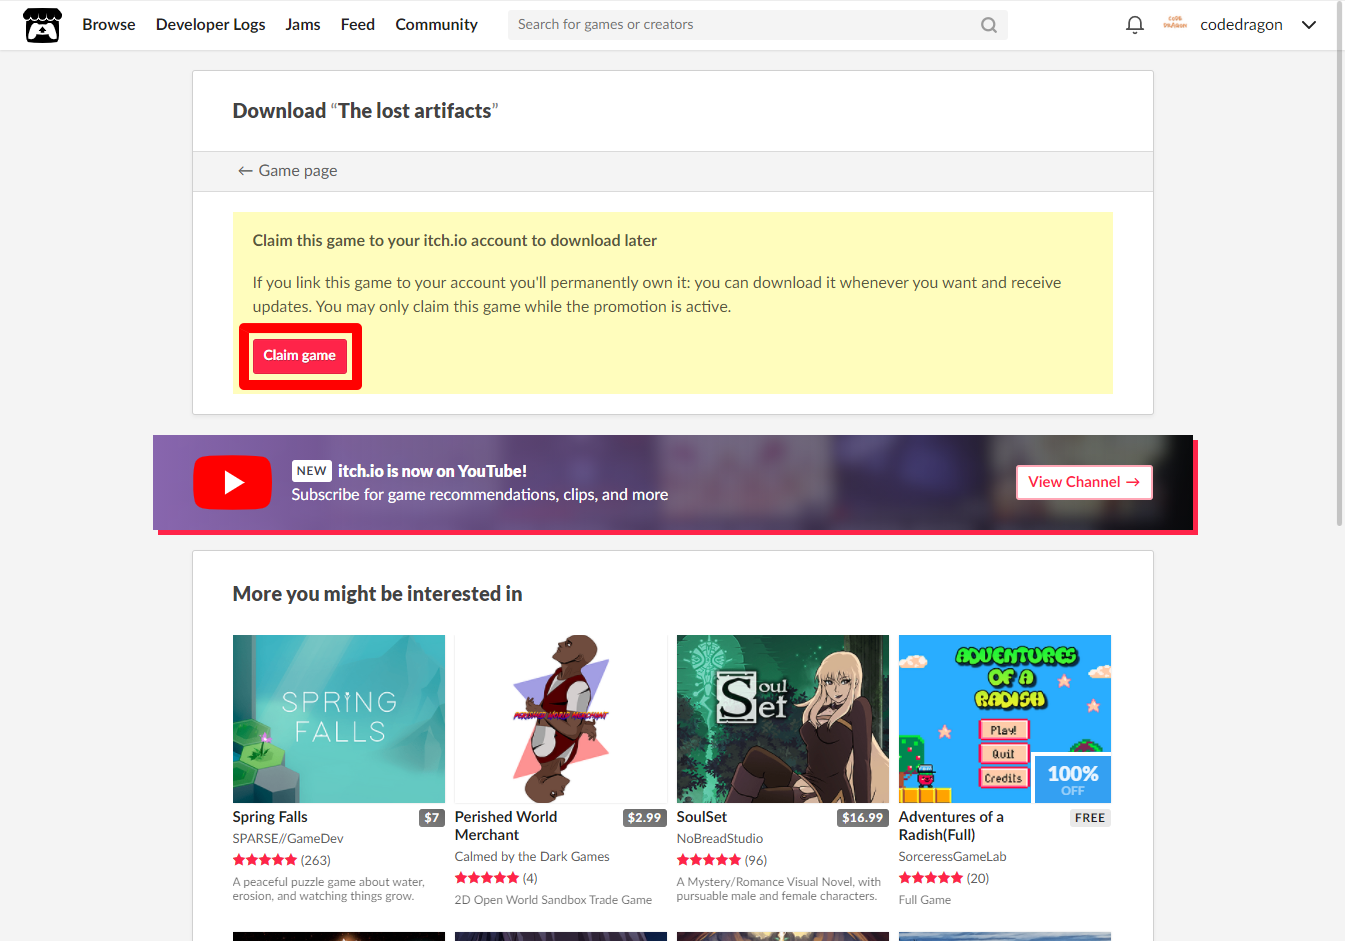Open Adventures of a Radish thumbnail
The image size is (1345, 941).
pos(1005,719)
